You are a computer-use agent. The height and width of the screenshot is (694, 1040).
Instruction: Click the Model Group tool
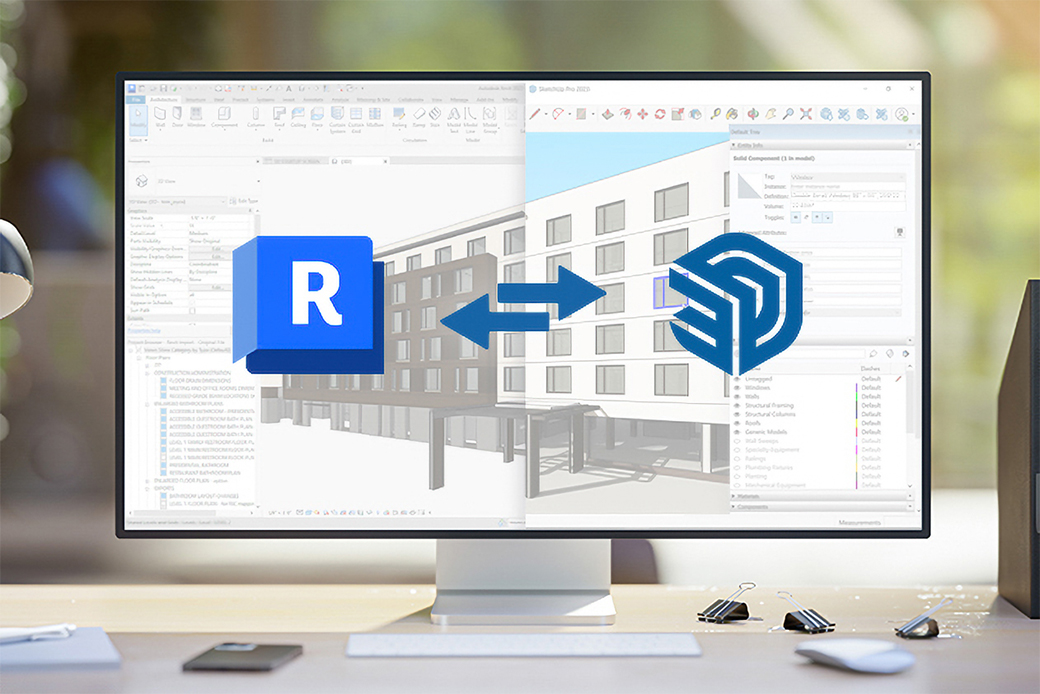(x=489, y=118)
